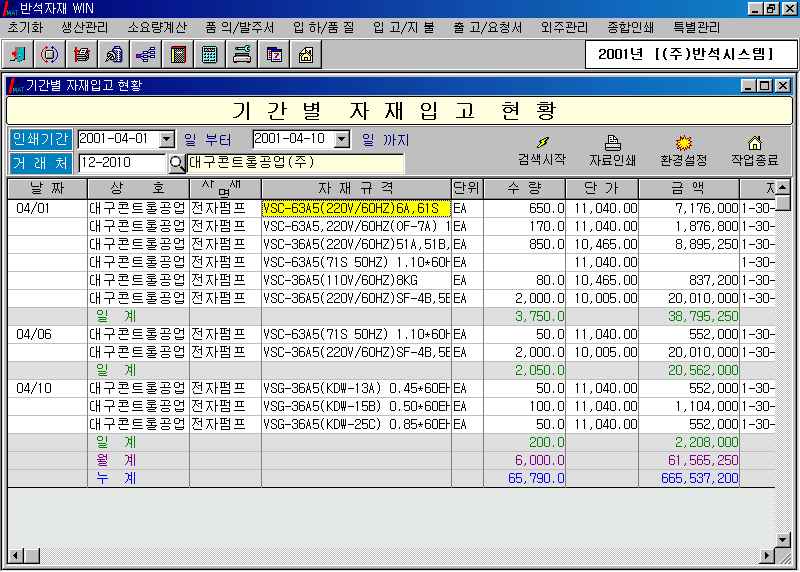Click the 환경설정 settings button
The image size is (800, 572).
point(684,151)
